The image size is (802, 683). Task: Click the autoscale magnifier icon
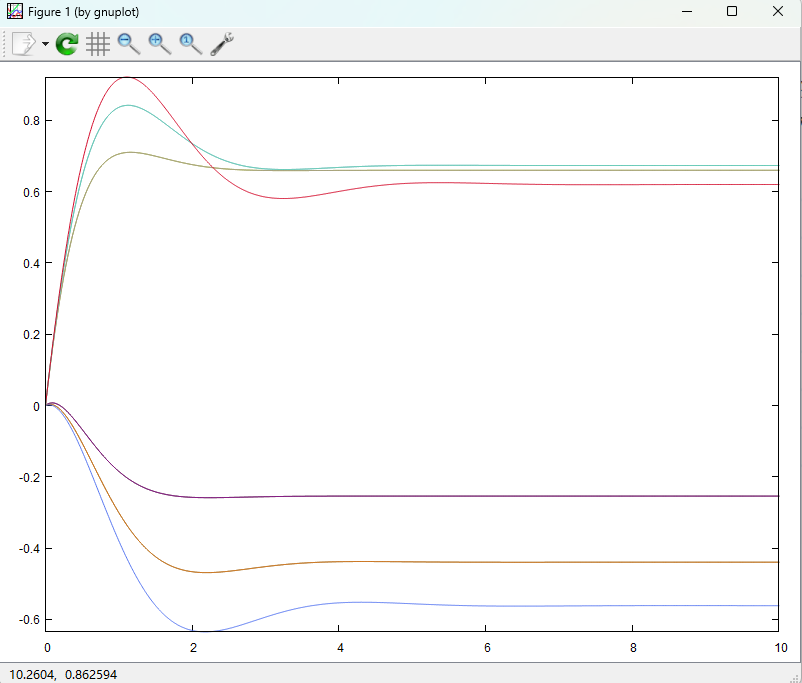[x=191, y=44]
